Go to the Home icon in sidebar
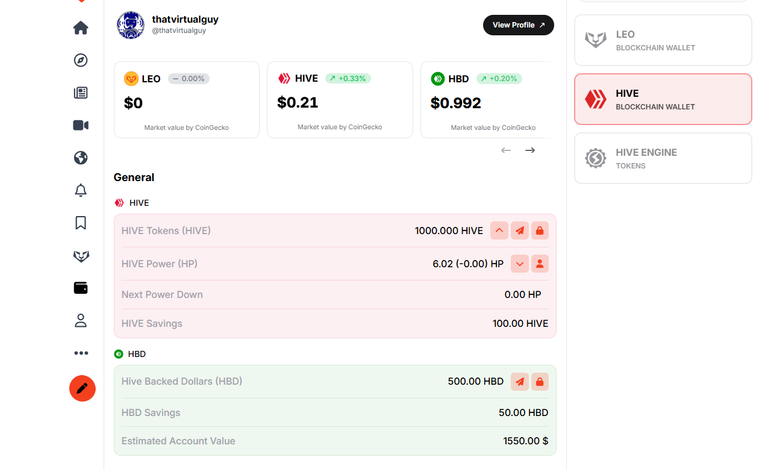This screenshot has height=470, width=768. coord(81,28)
